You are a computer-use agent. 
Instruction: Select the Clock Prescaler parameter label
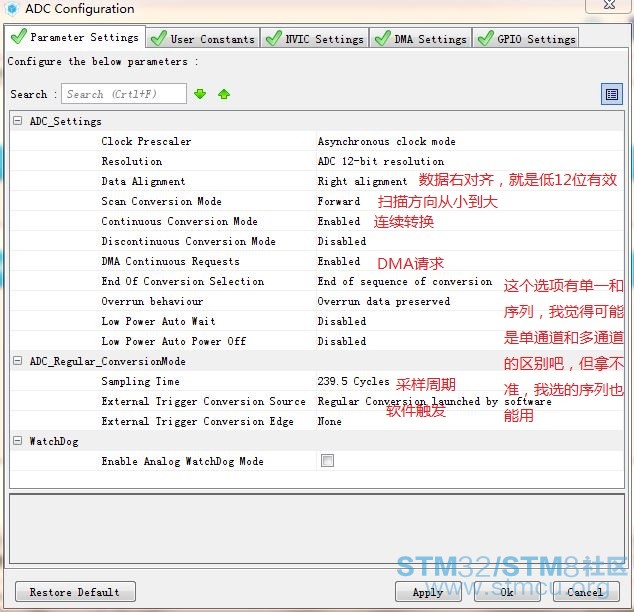146,141
